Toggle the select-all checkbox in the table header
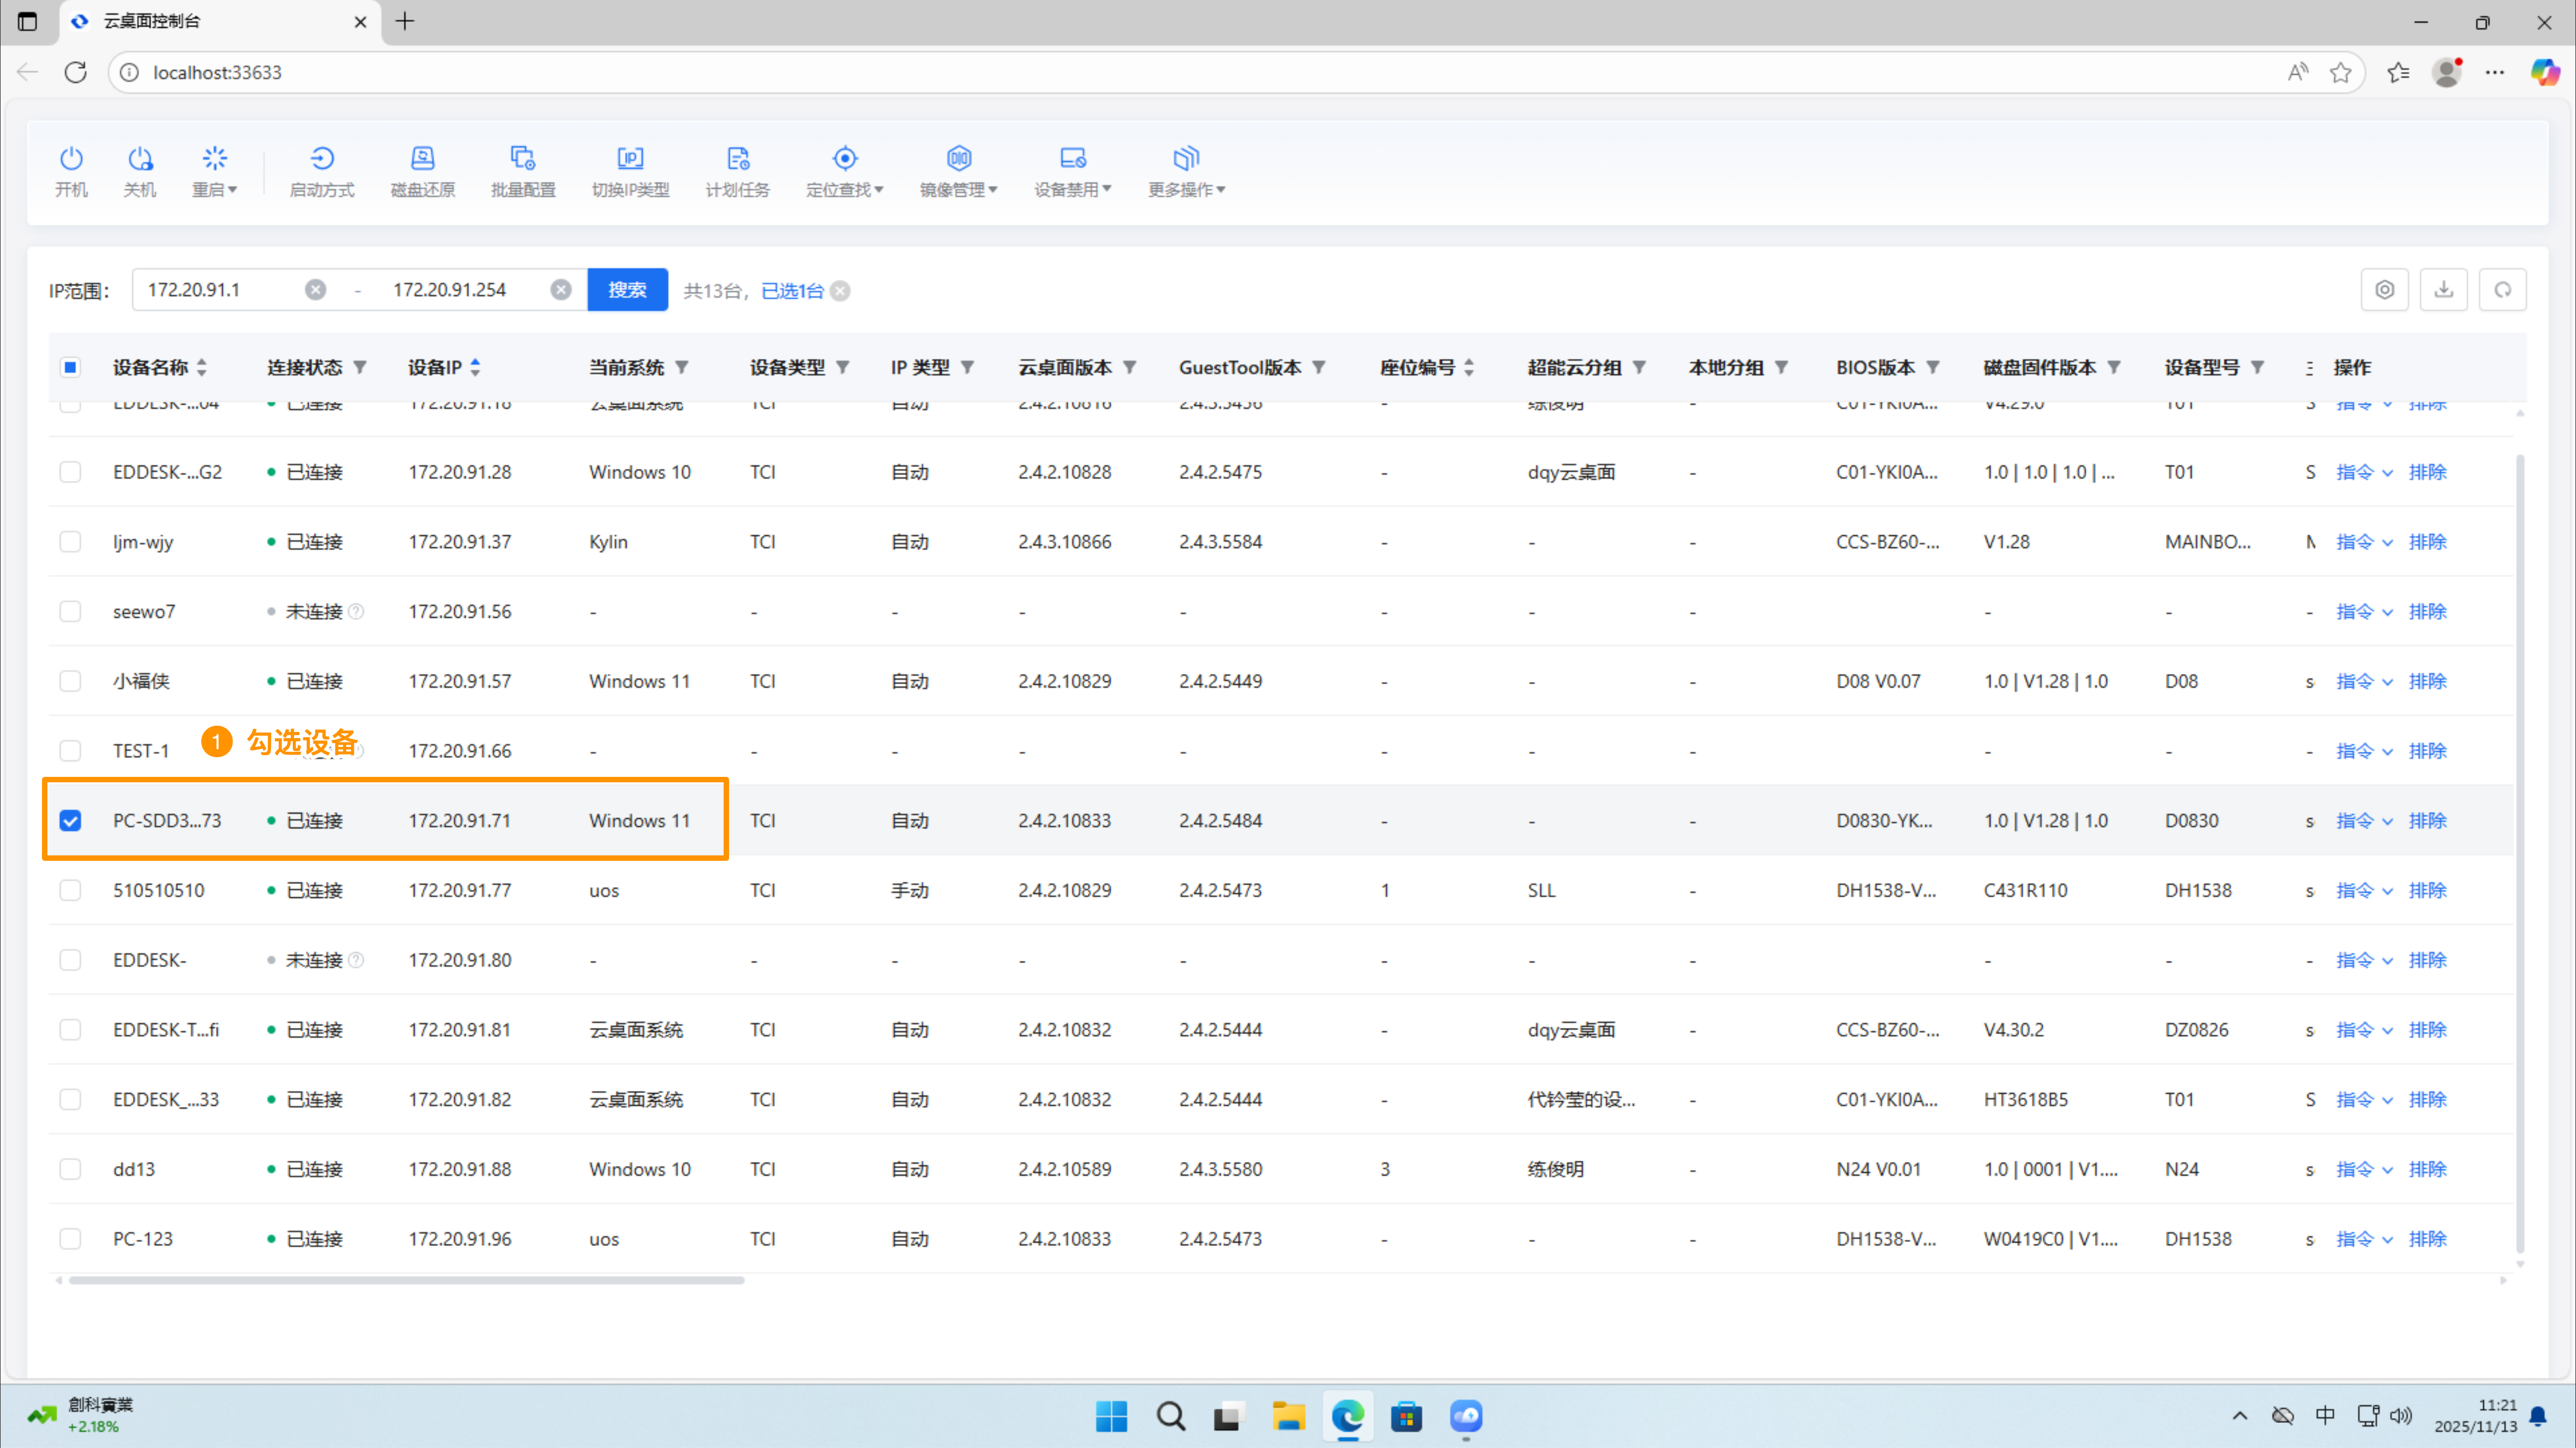Image resolution: width=2576 pixels, height=1448 pixels. [x=70, y=367]
